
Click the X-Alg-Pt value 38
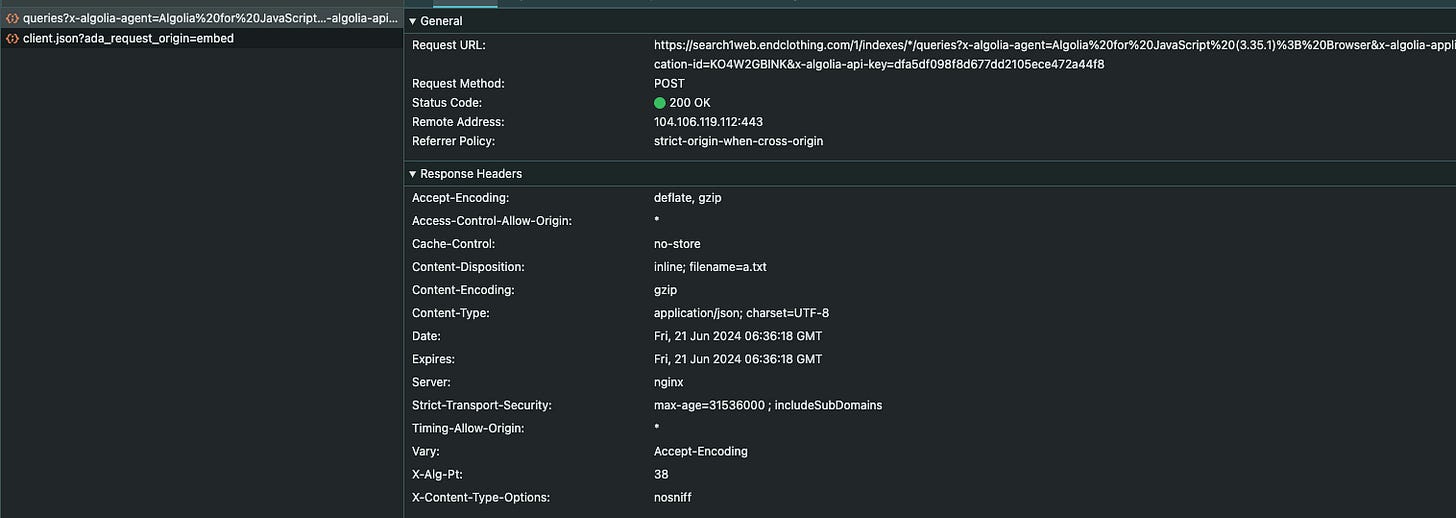click(661, 474)
